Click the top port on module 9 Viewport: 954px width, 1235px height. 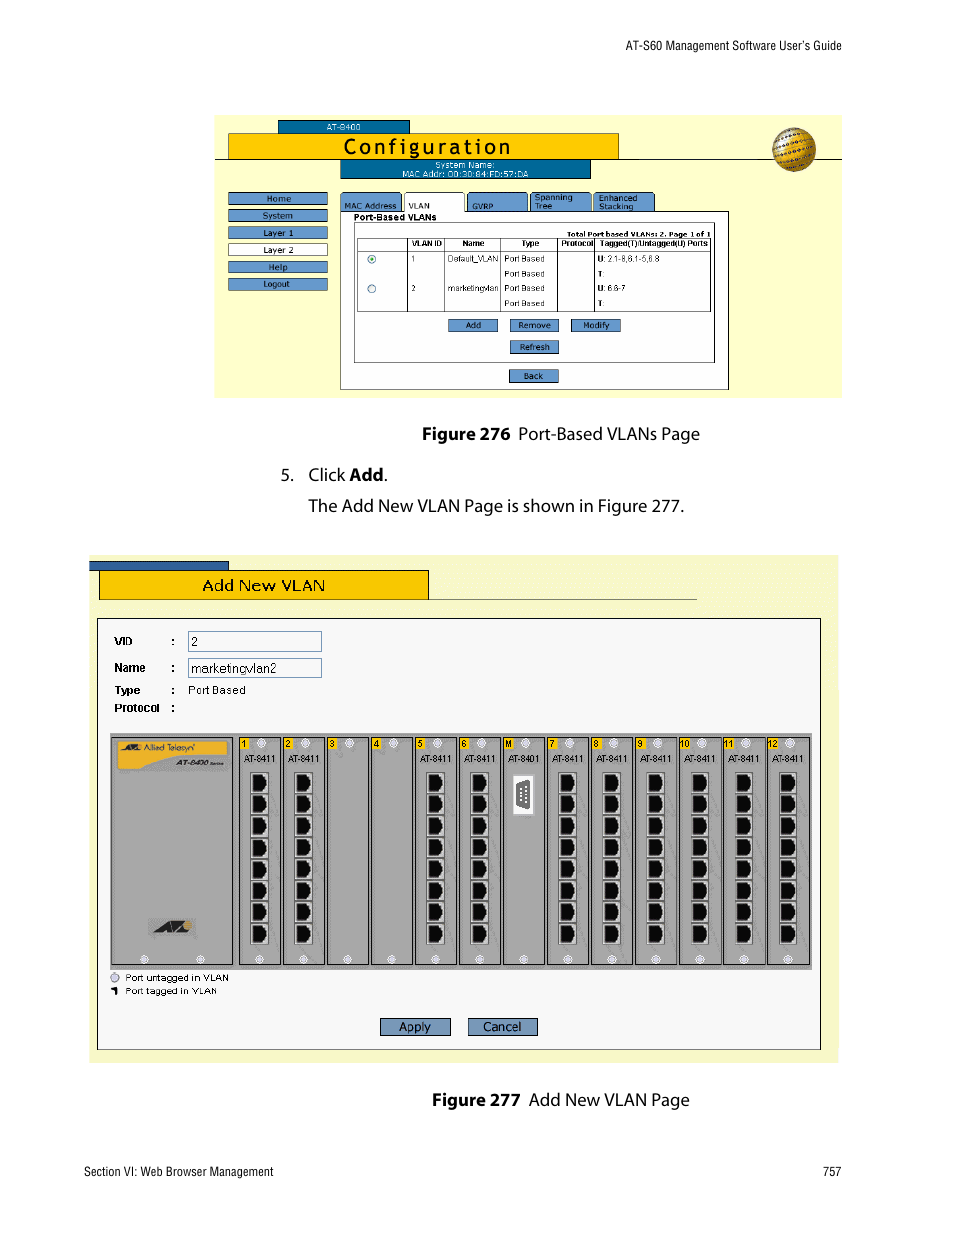point(655,782)
